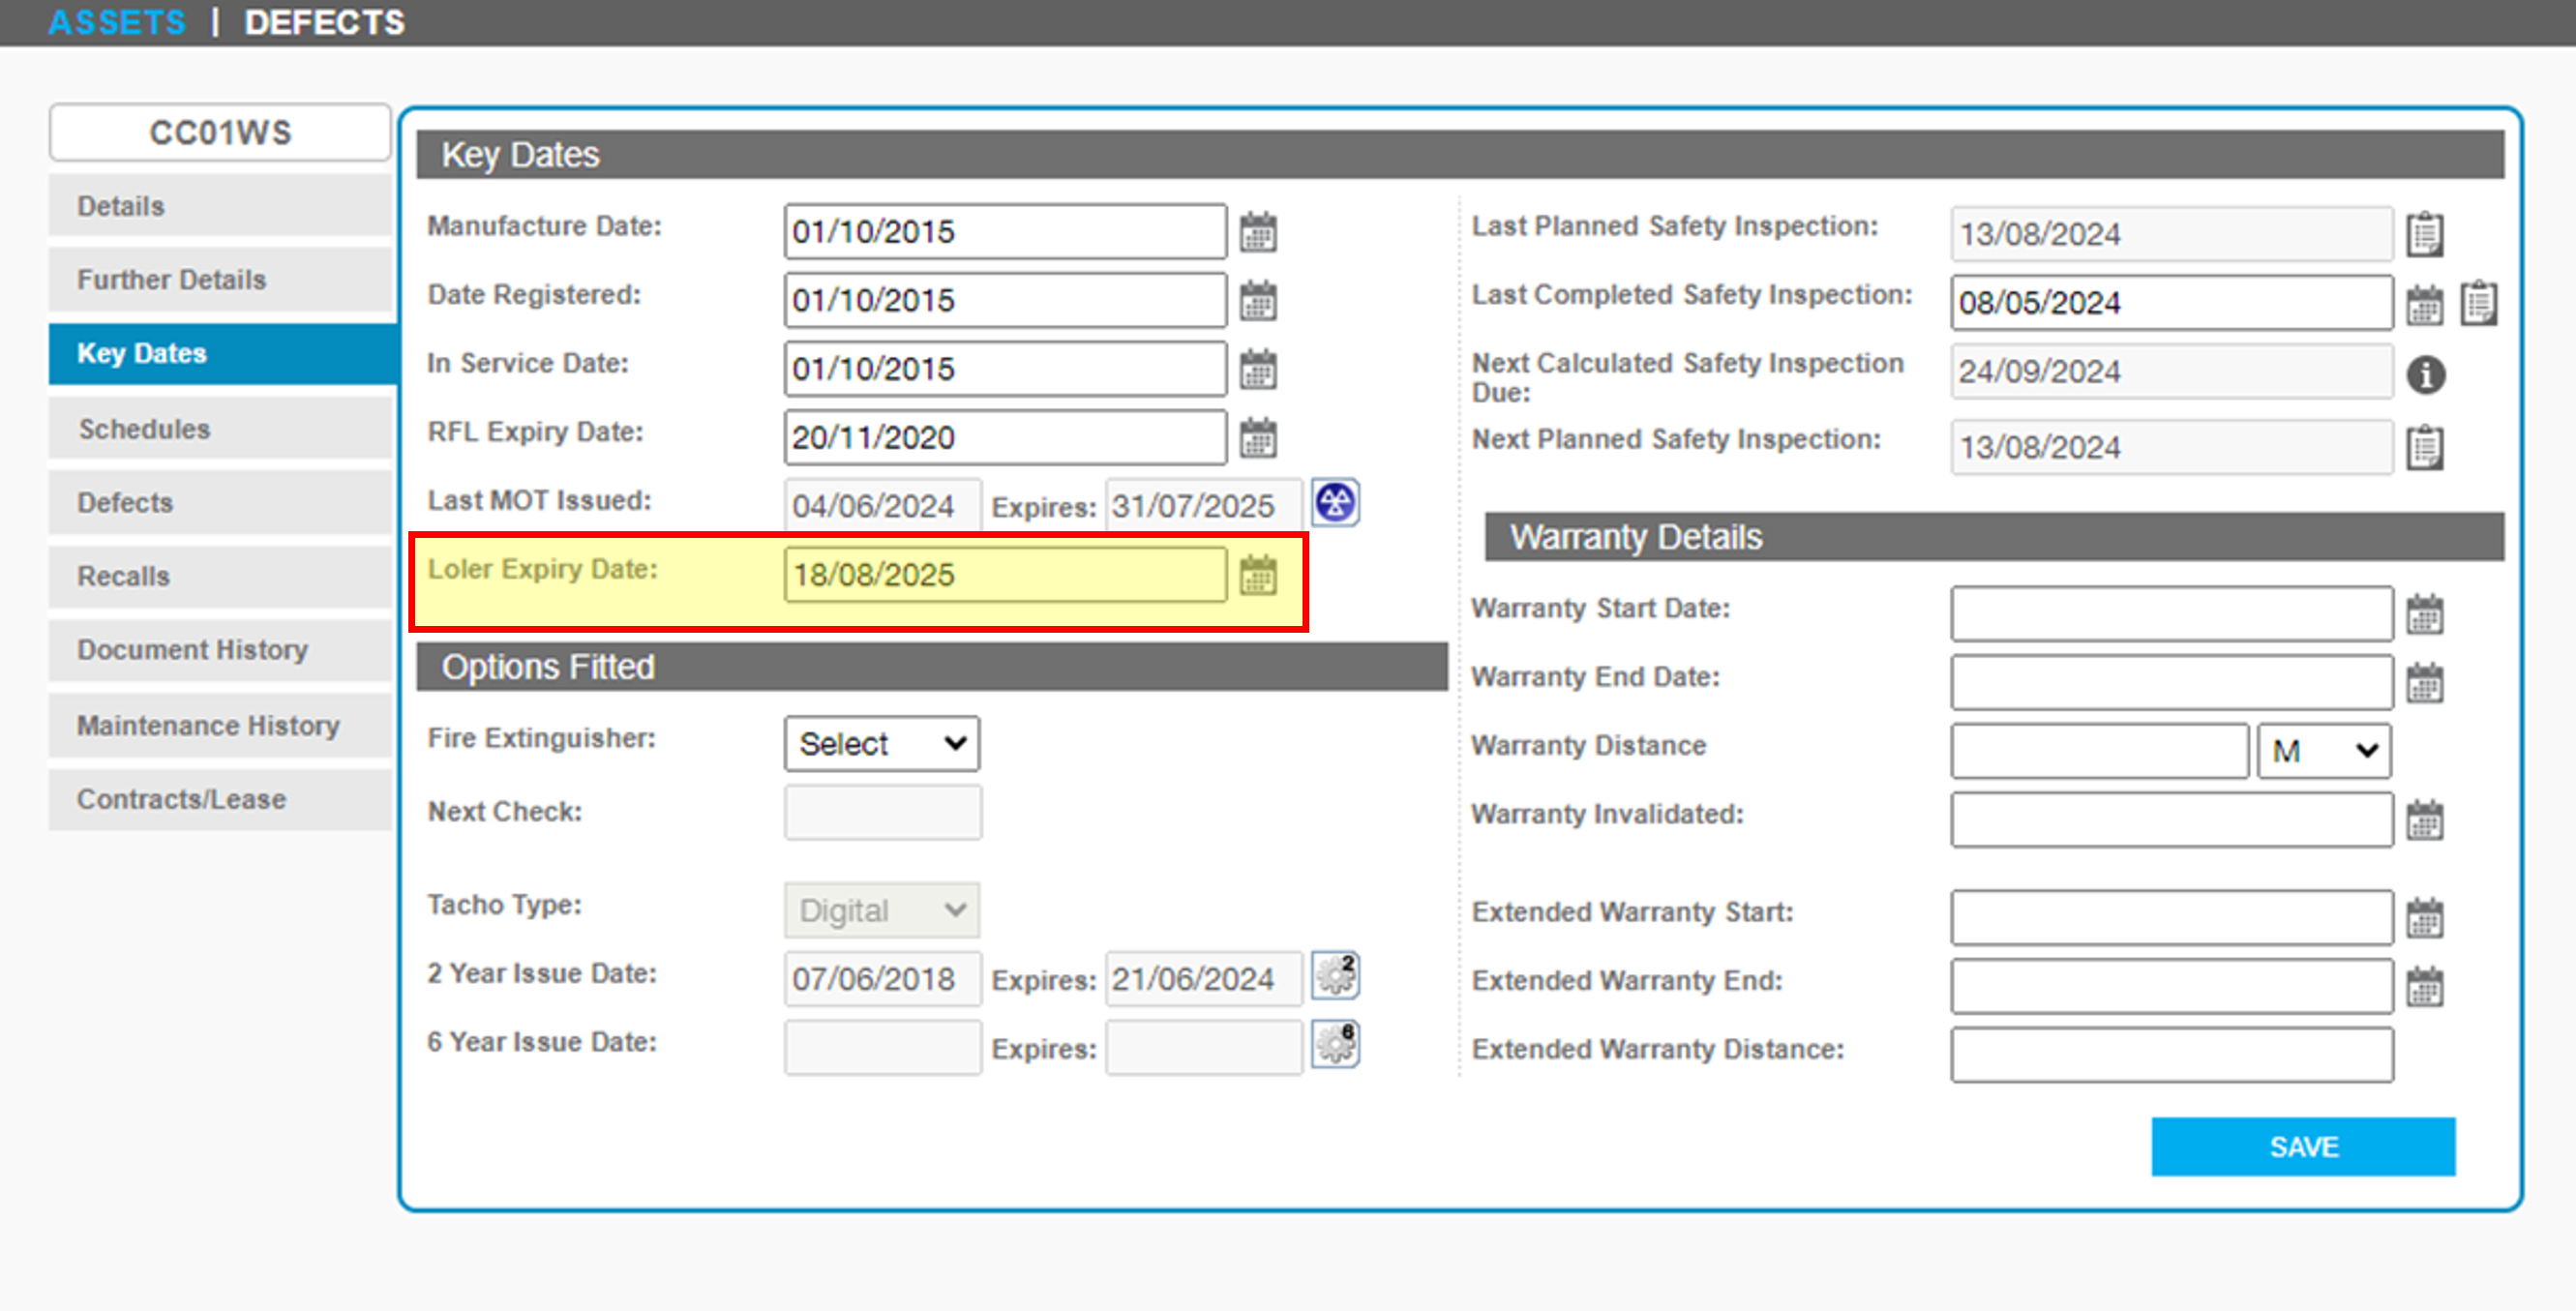Click the 6 Year Issue Date field

point(882,1048)
